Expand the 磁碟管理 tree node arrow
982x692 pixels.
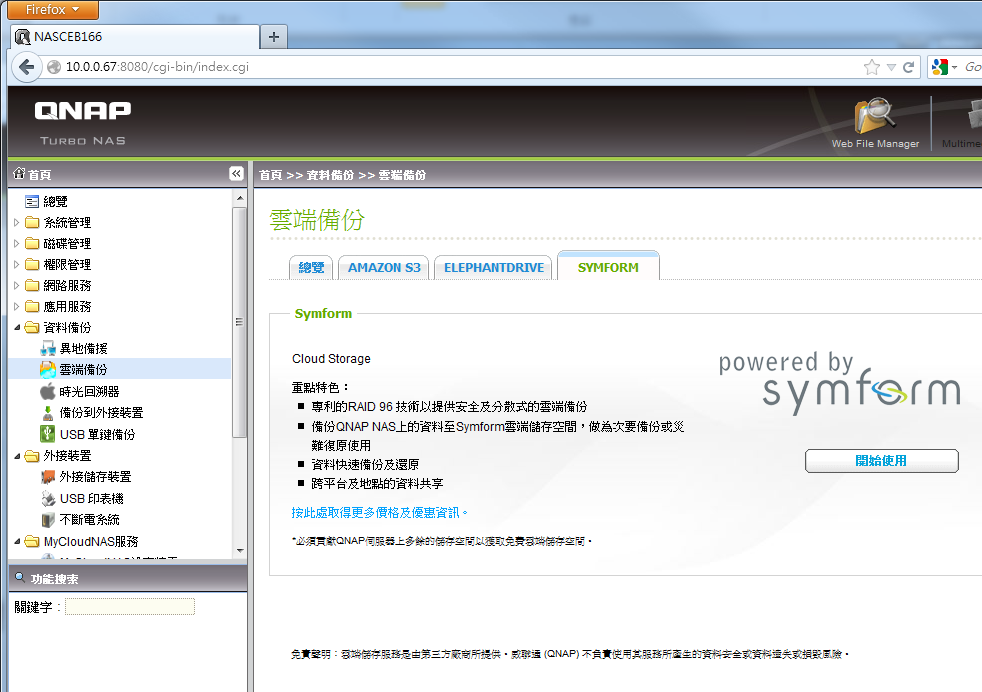16,244
